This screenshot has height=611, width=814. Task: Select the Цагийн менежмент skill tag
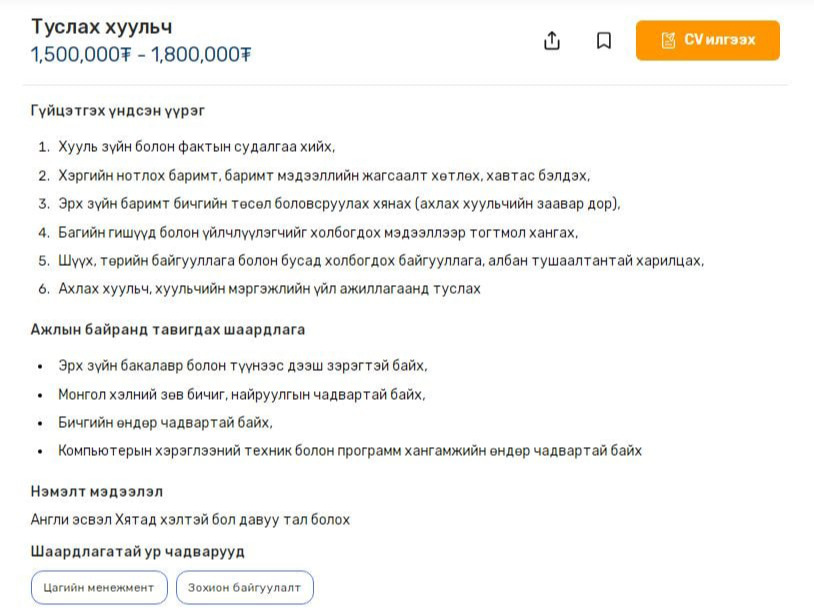(99, 587)
